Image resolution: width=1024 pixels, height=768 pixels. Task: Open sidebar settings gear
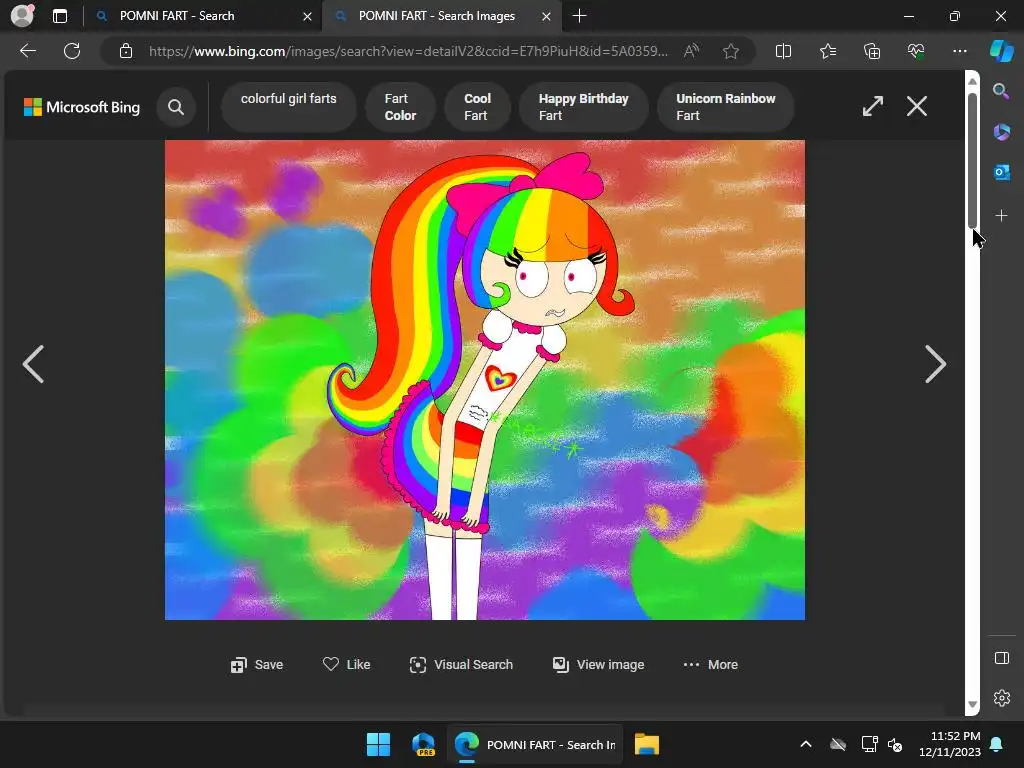(1002, 698)
